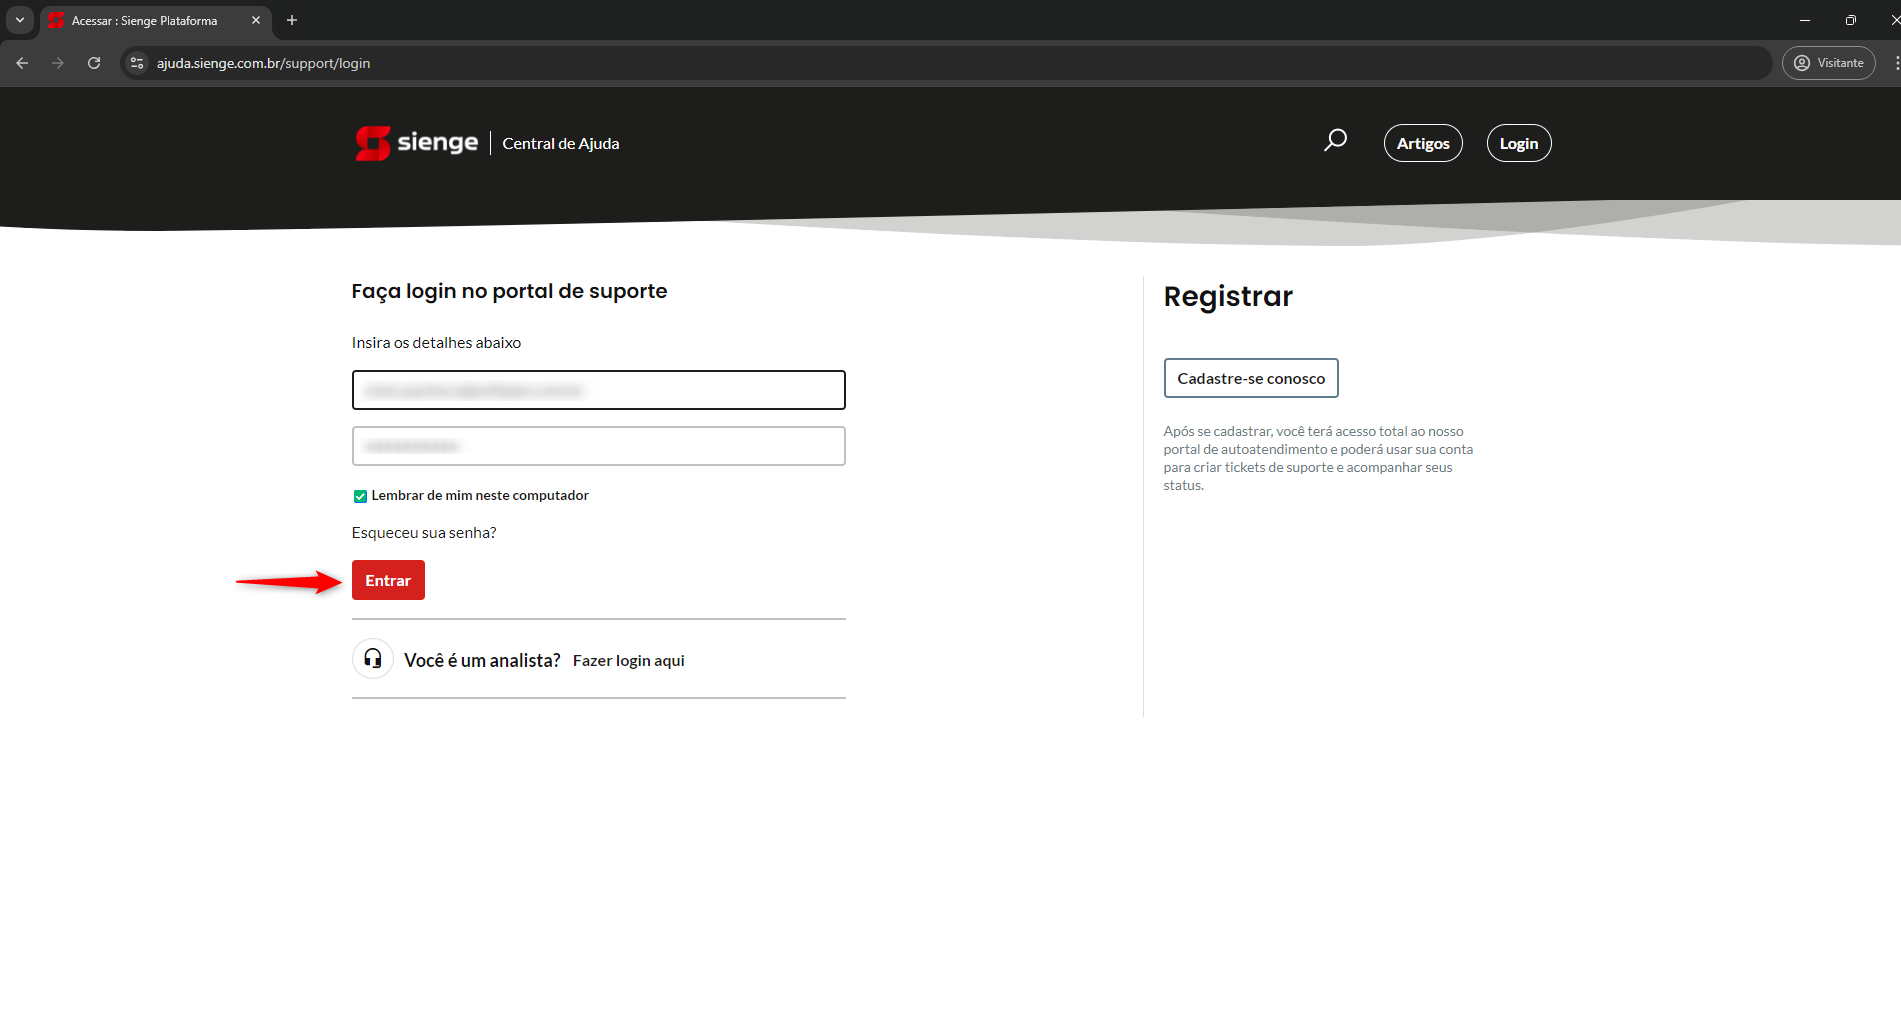Screen dimensions: 1901x1022
Task: Click the Você é um analista? text
Action: tap(482, 660)
